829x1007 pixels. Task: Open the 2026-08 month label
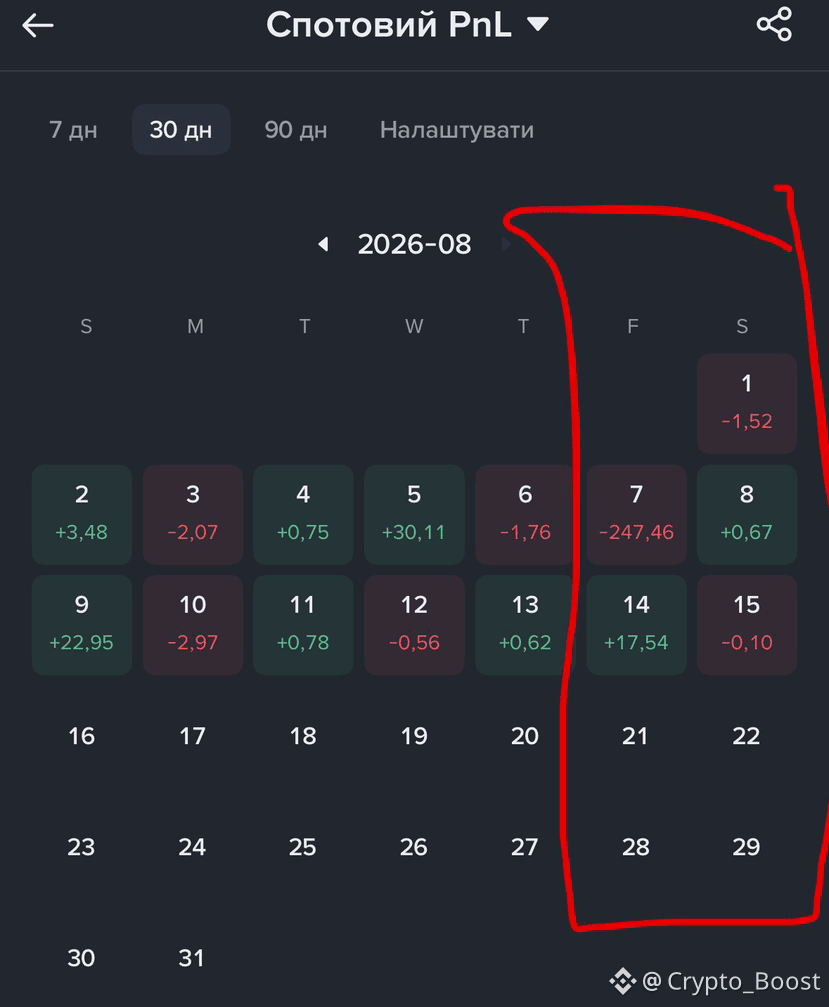pos(414,245)
